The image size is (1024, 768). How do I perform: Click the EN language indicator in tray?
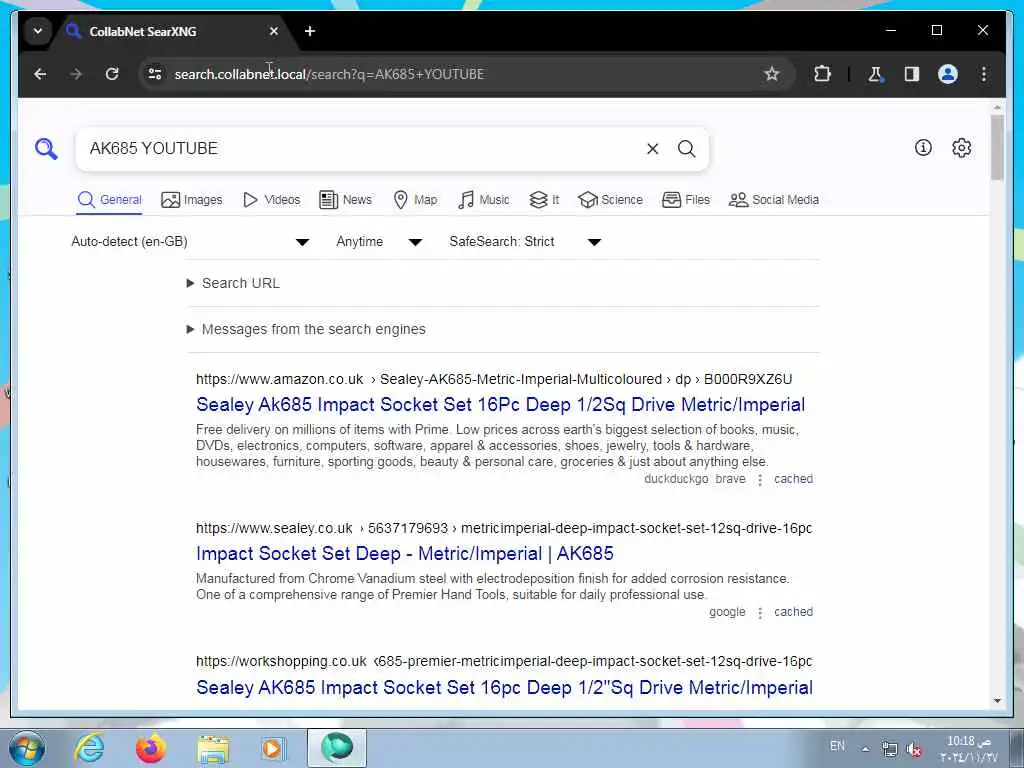(837, 746)
